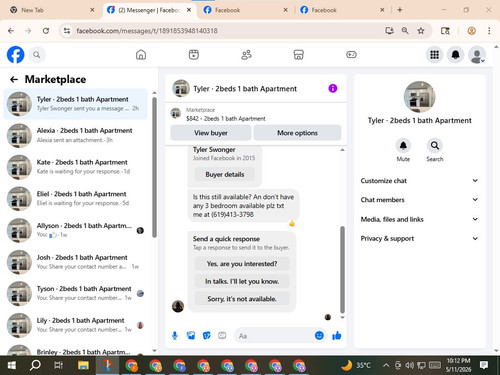Attach a photo with the image icon
The image size is (500, 375).
coord(191,336)
